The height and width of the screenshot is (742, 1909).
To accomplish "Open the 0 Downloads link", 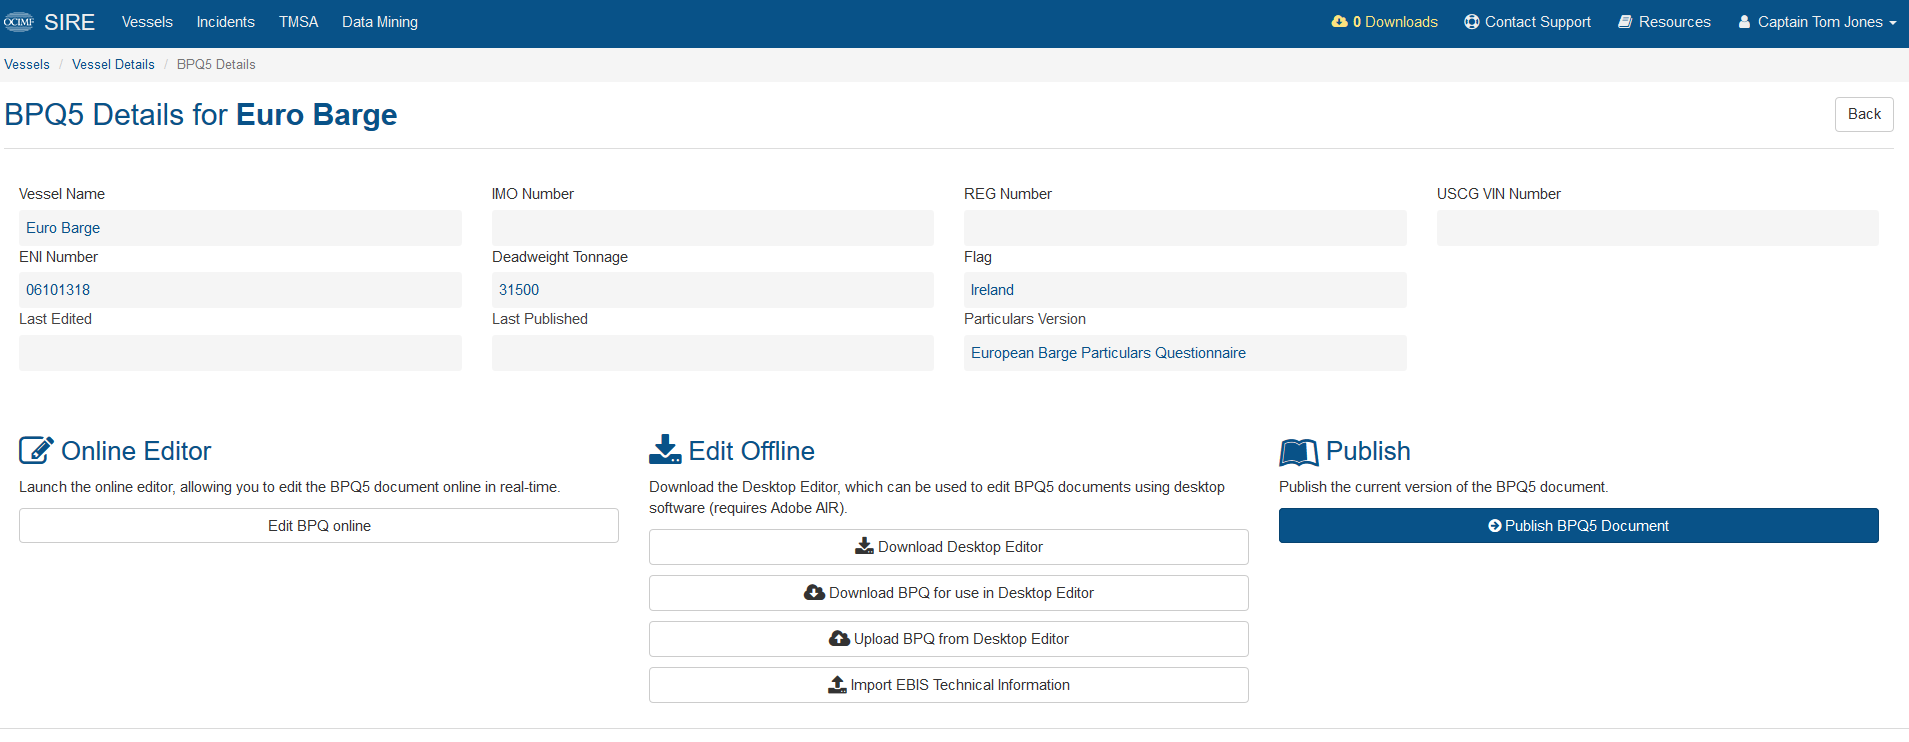I will (1385, 22).
